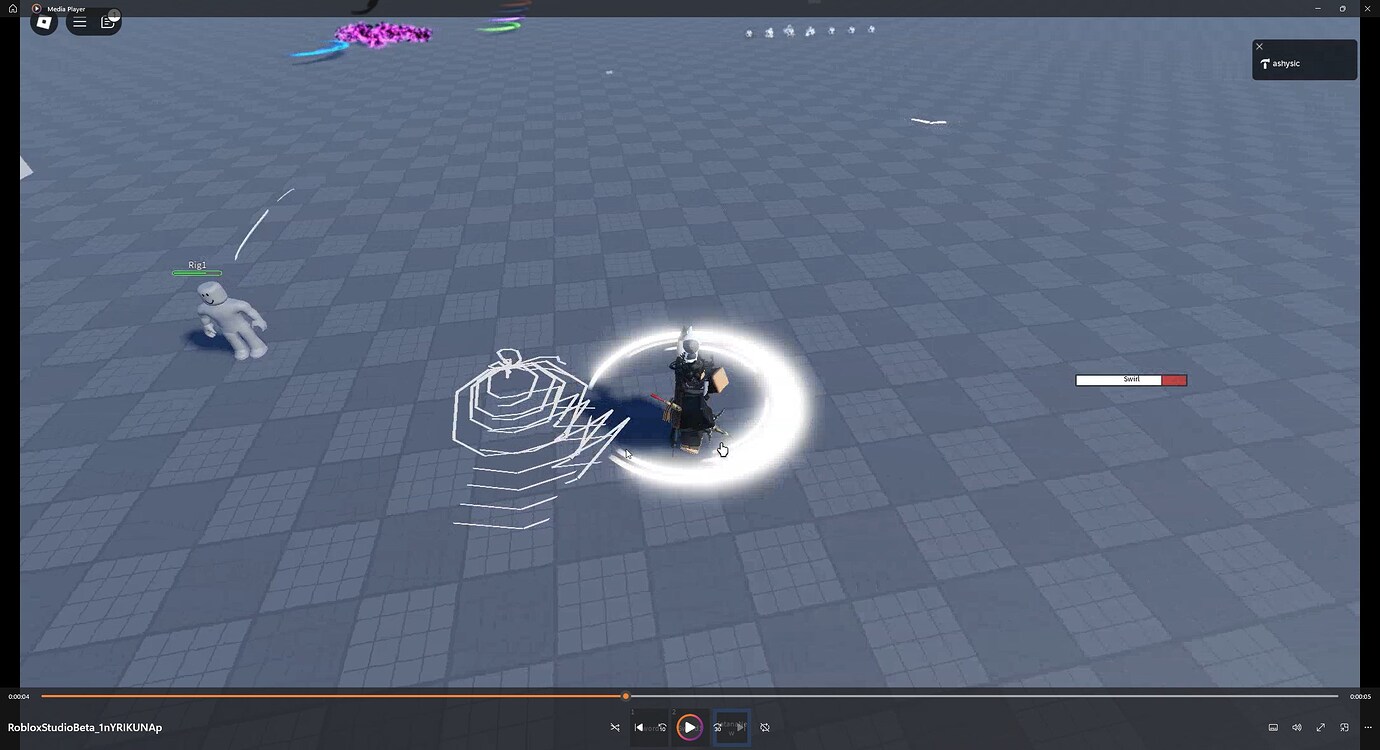Viewport: 1380px width, 750px height.
Task: Click the RobloxStudioBeta video title
Action: tap(85, 727)
